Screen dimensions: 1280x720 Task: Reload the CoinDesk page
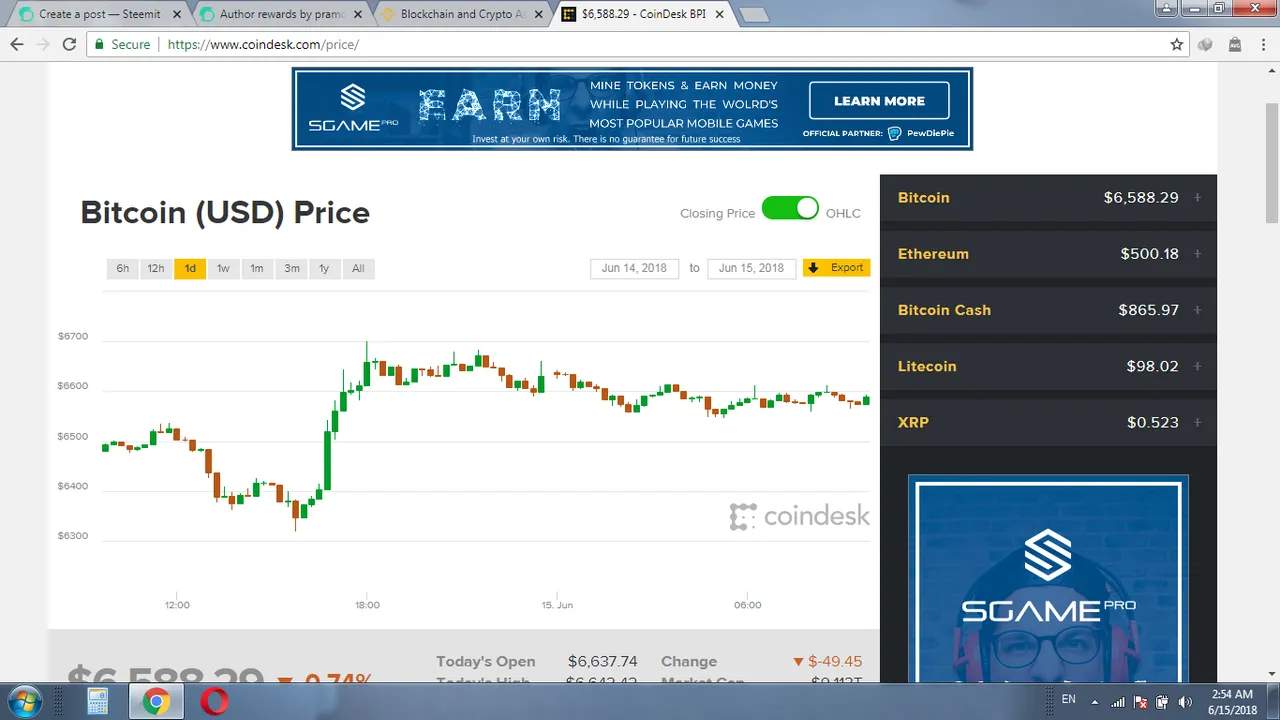pyautogui.click(x=69, y=45)
